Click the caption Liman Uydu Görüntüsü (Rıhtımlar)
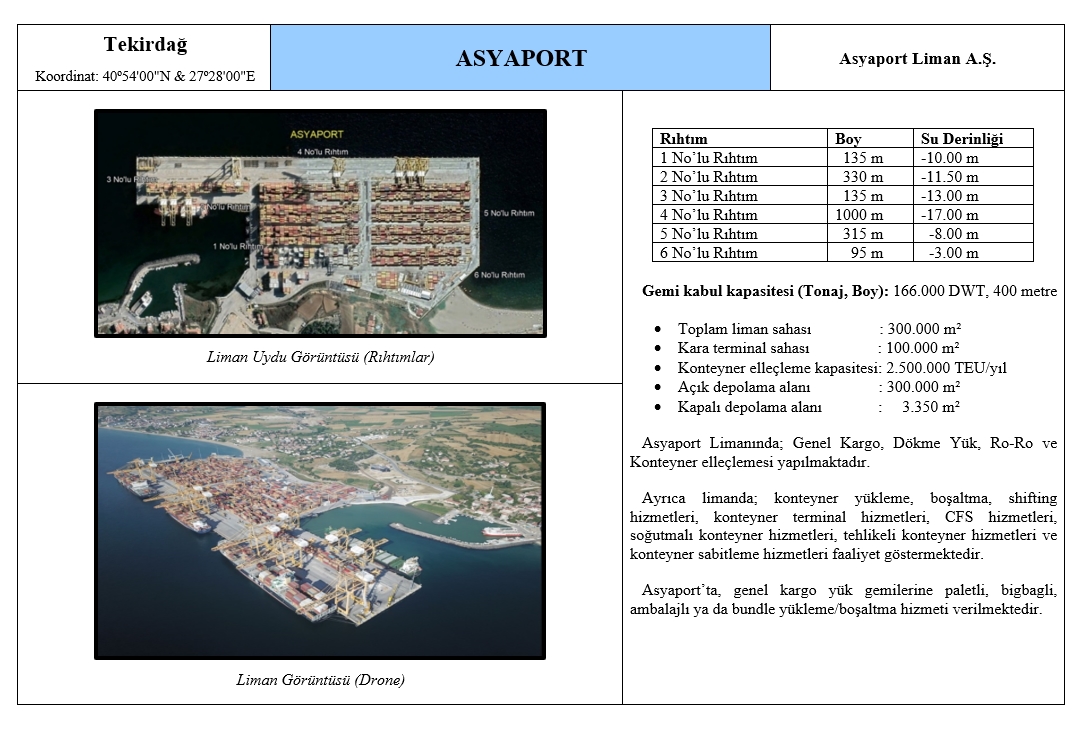The height and width of the screenshot is (738, 1083). 320,357
